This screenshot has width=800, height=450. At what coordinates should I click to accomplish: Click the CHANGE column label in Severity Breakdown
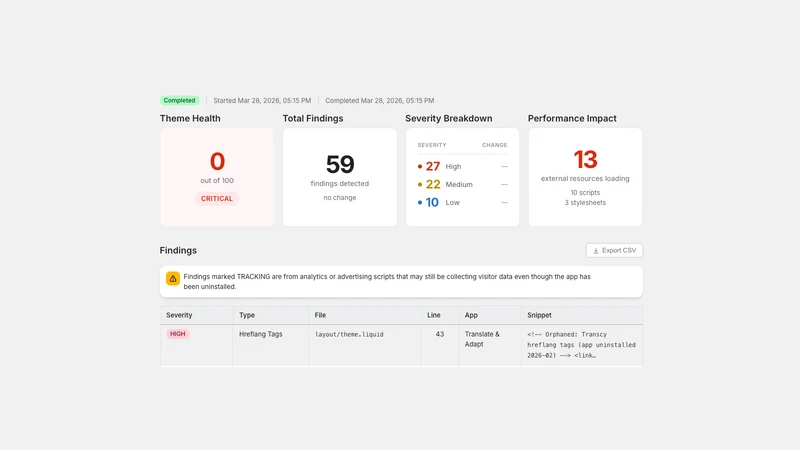pos(494,145)
